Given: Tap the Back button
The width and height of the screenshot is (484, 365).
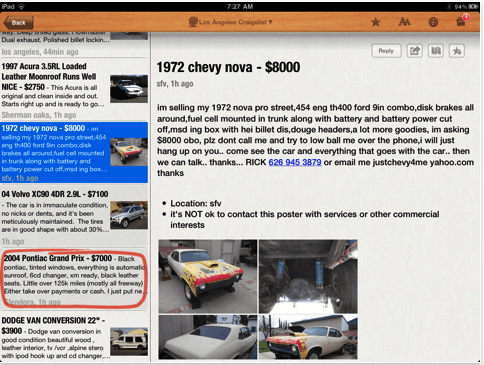Looking at the screenshot, I should pos(18,23).
